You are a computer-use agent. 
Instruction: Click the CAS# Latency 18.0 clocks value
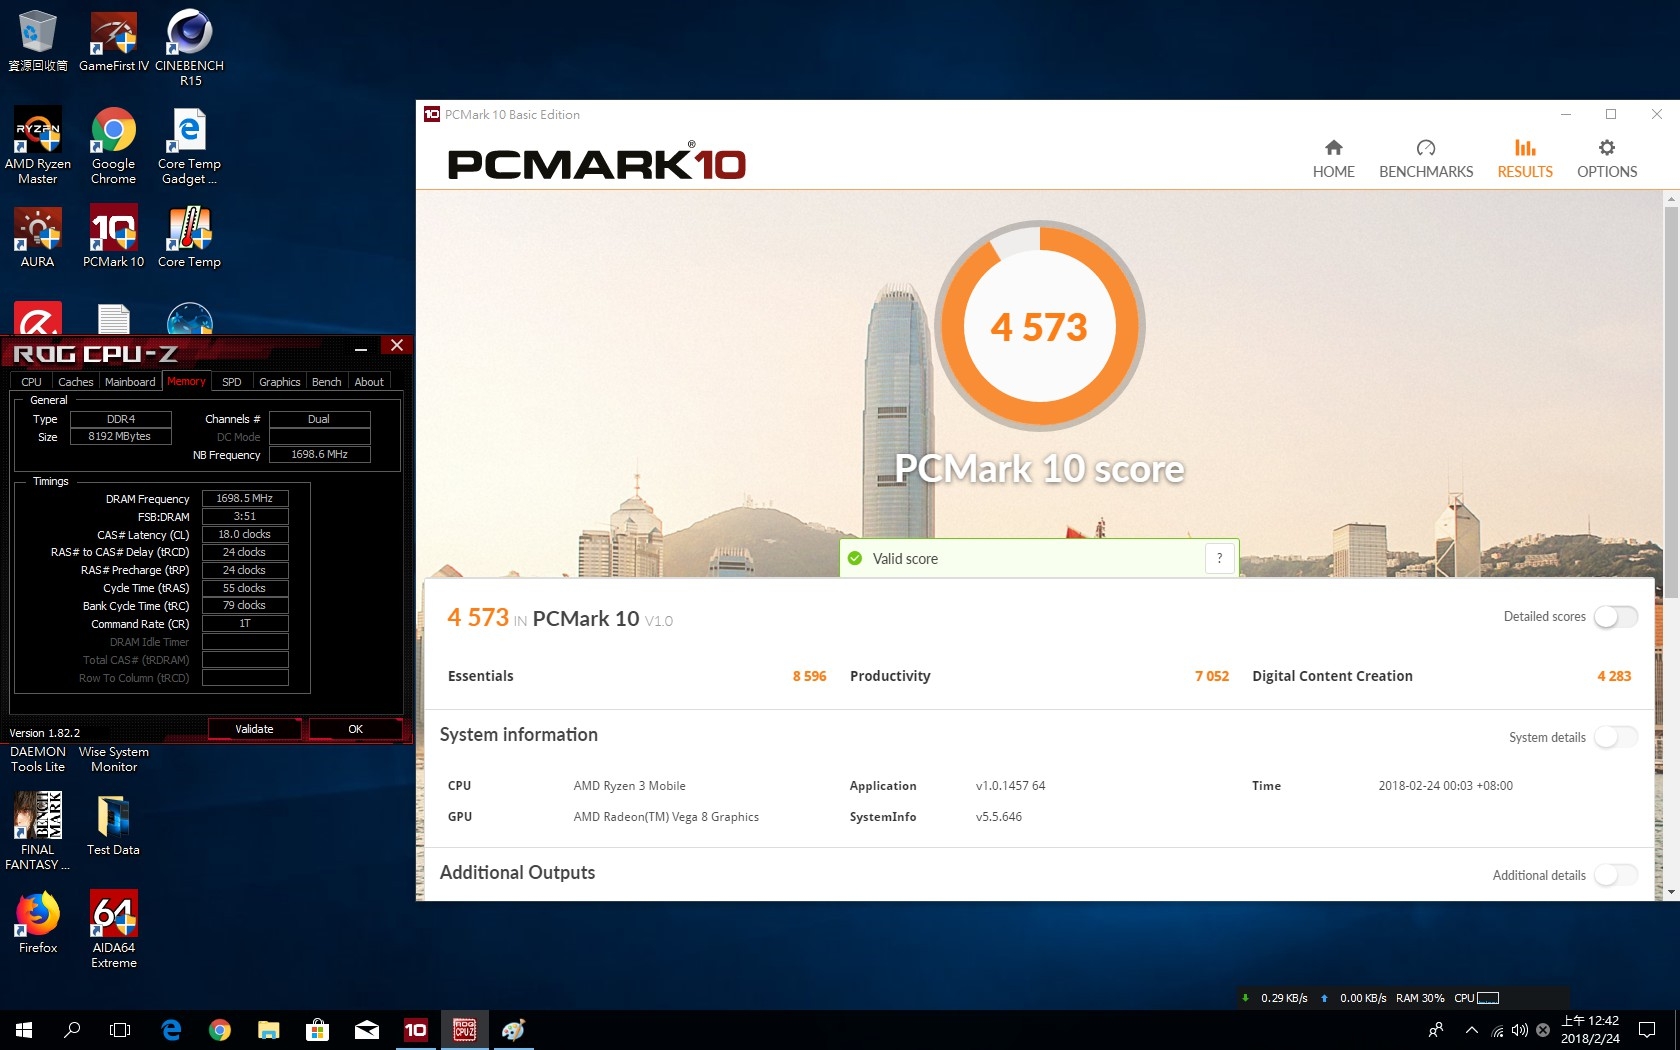(x=245, y=534)
